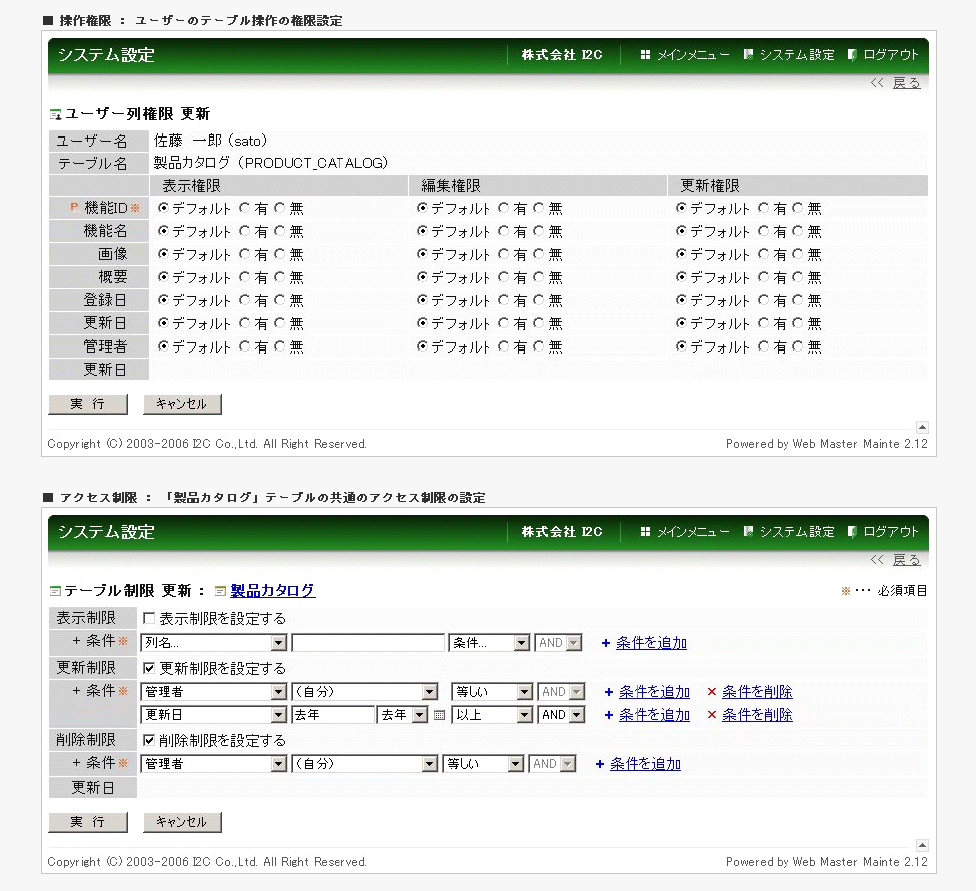Click the page-top arrow icon in the ユーザー列権限 panel

921,427
